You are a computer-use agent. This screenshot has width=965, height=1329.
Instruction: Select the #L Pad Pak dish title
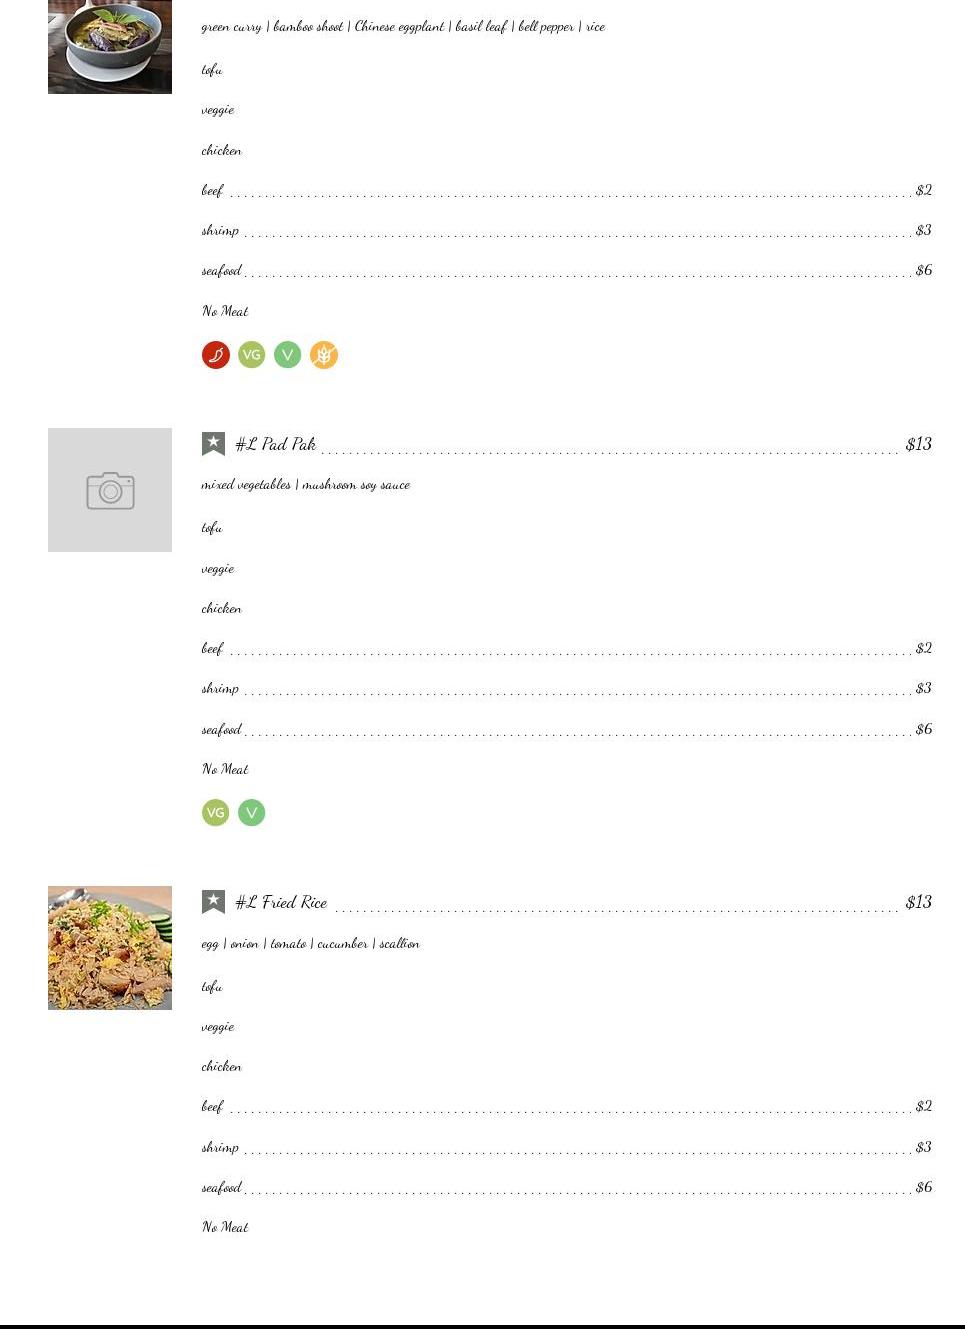276,444
